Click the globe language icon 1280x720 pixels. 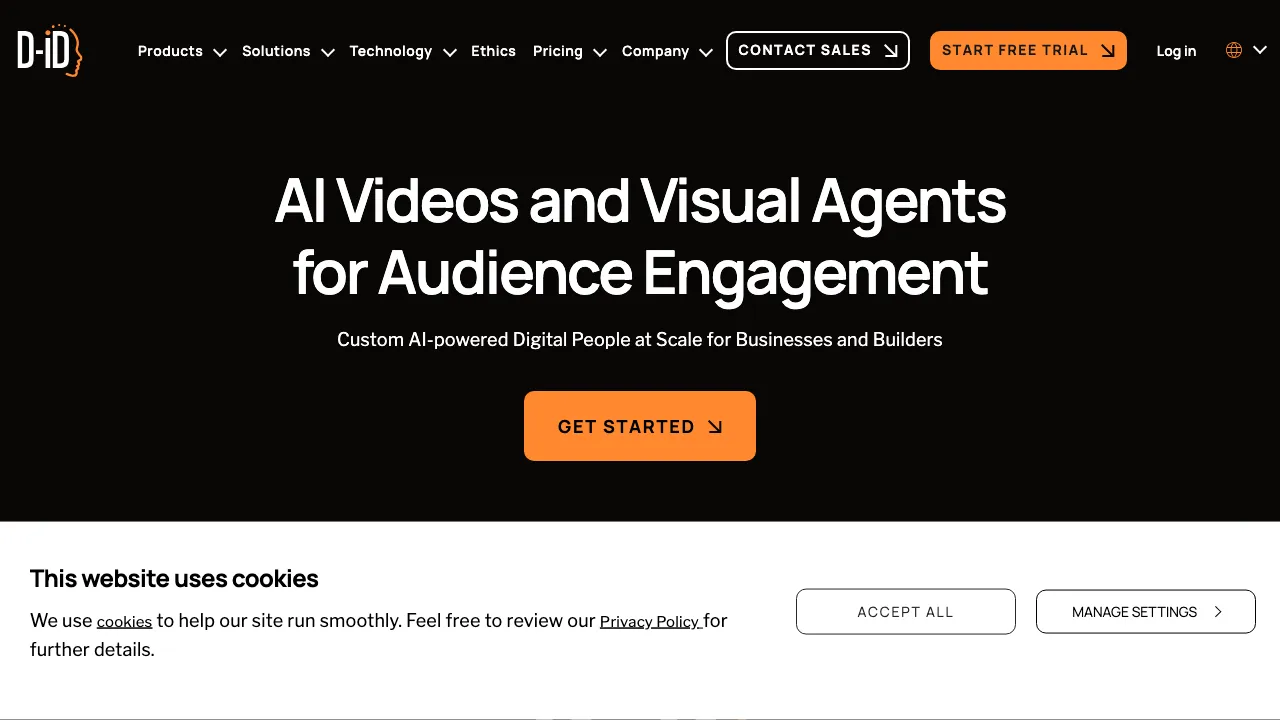coord(1234,50)
